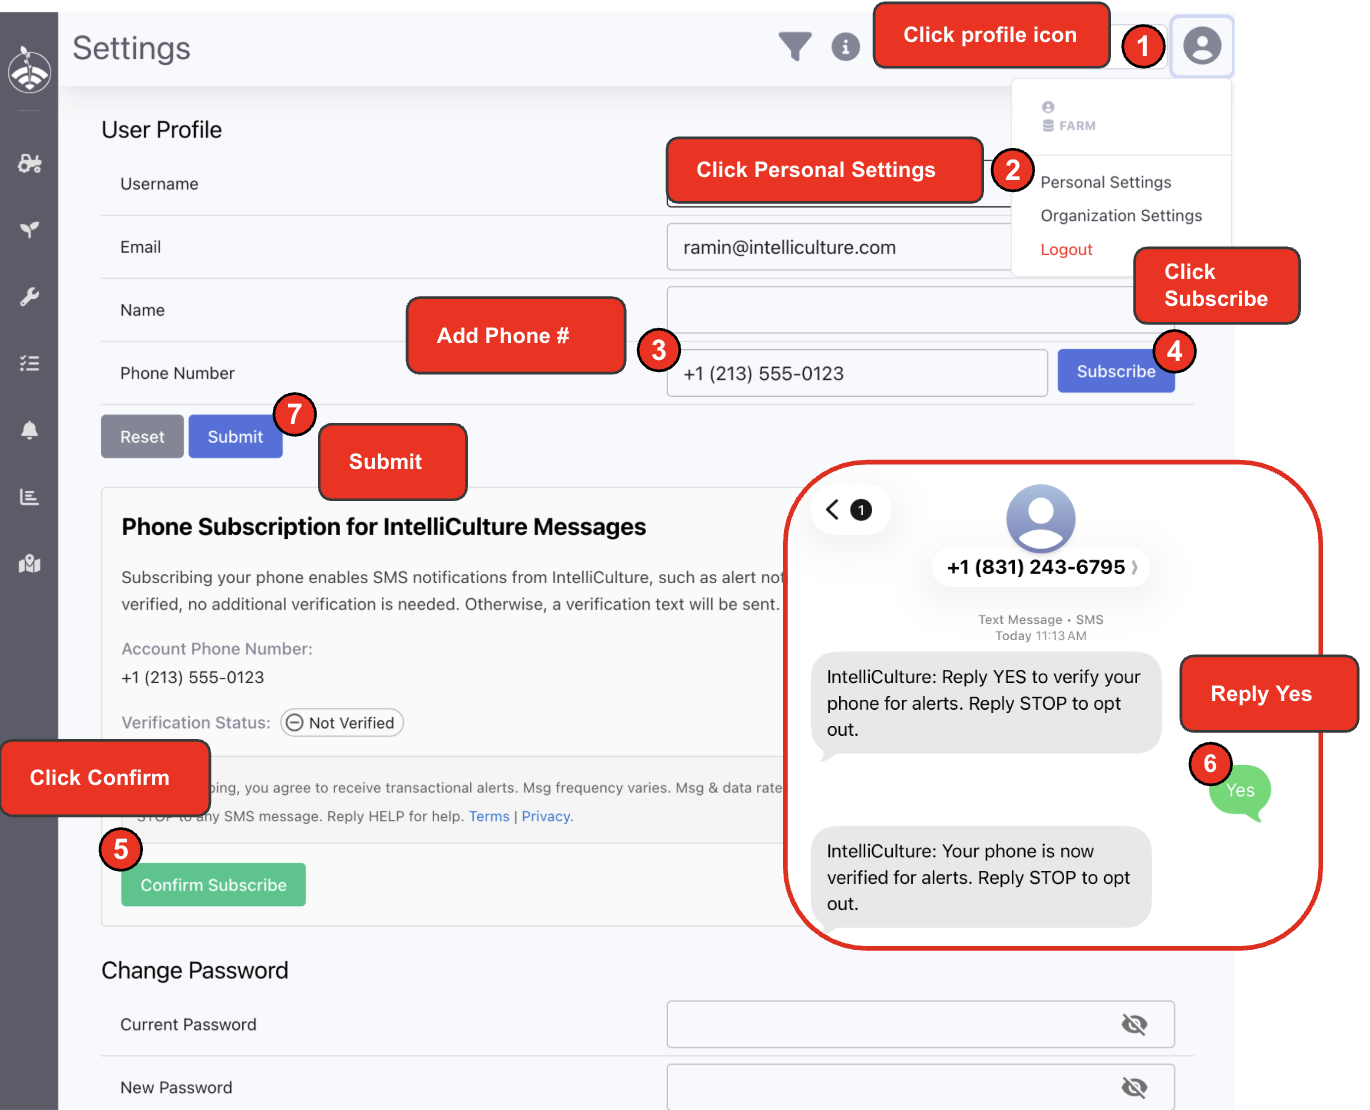Viewport: 1370px width, 1110px height.
Task: Click the IntelliCulture logo in sidebar
Action: (x=29, y=70)
